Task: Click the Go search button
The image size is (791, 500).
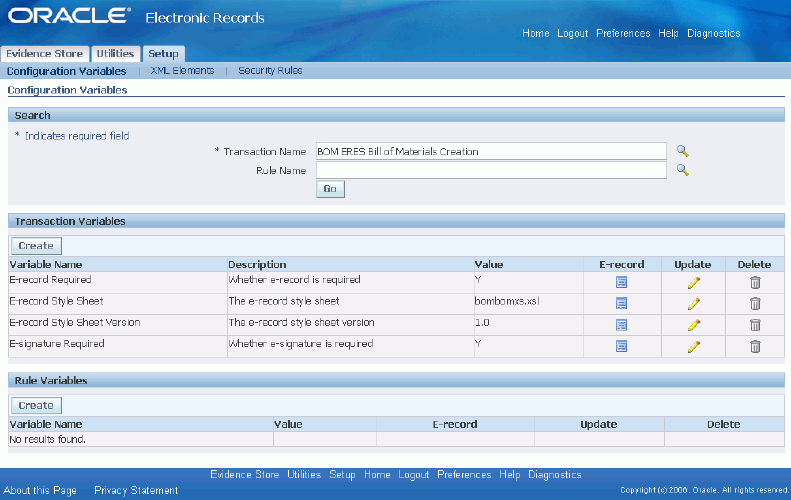Action: (x=330, y=189)
